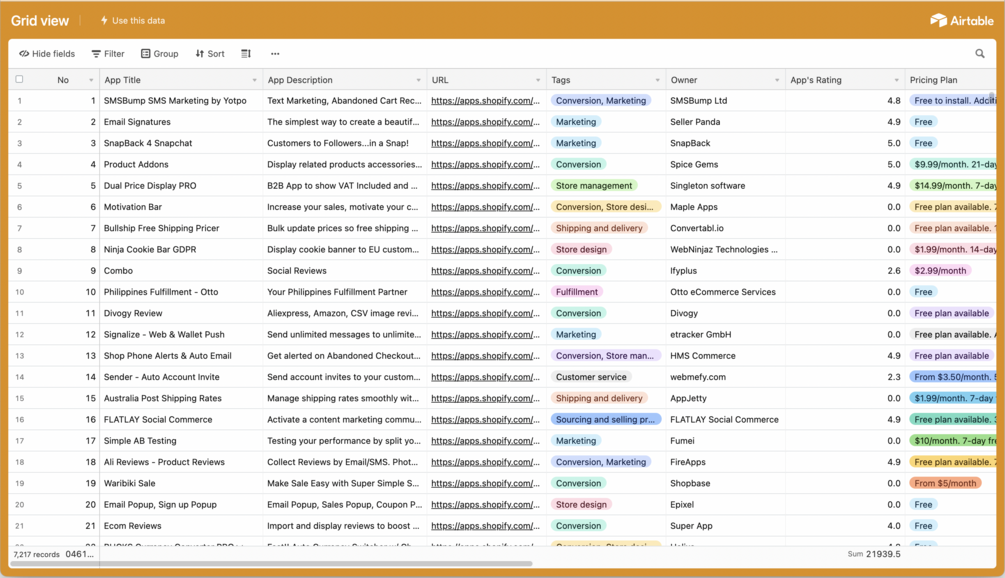Select the Ali Reviews - Product Reviews cell
Screen dimensions: 1005x578
coord(181,462)
